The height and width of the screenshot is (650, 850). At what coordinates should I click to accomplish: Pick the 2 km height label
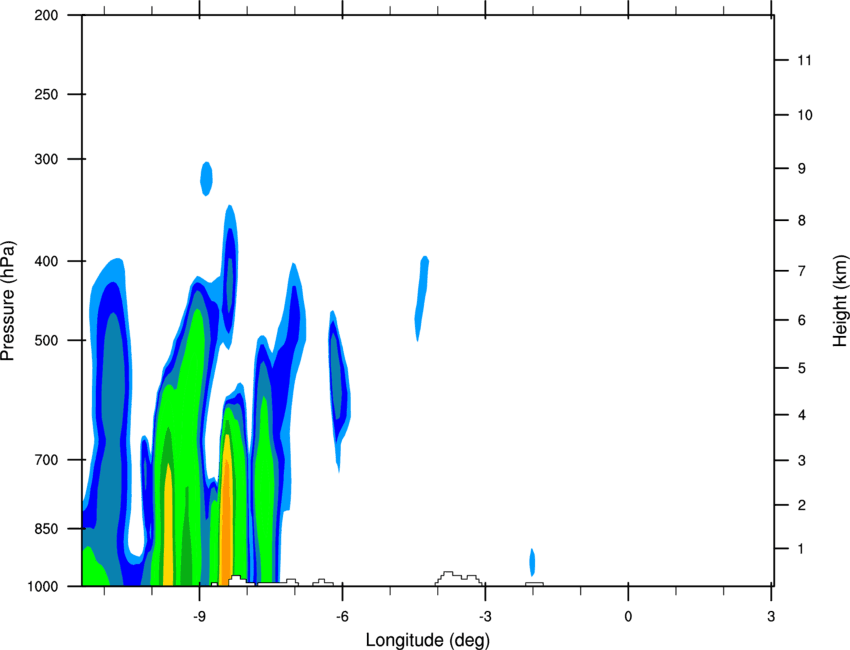click(x=802, y=505)
